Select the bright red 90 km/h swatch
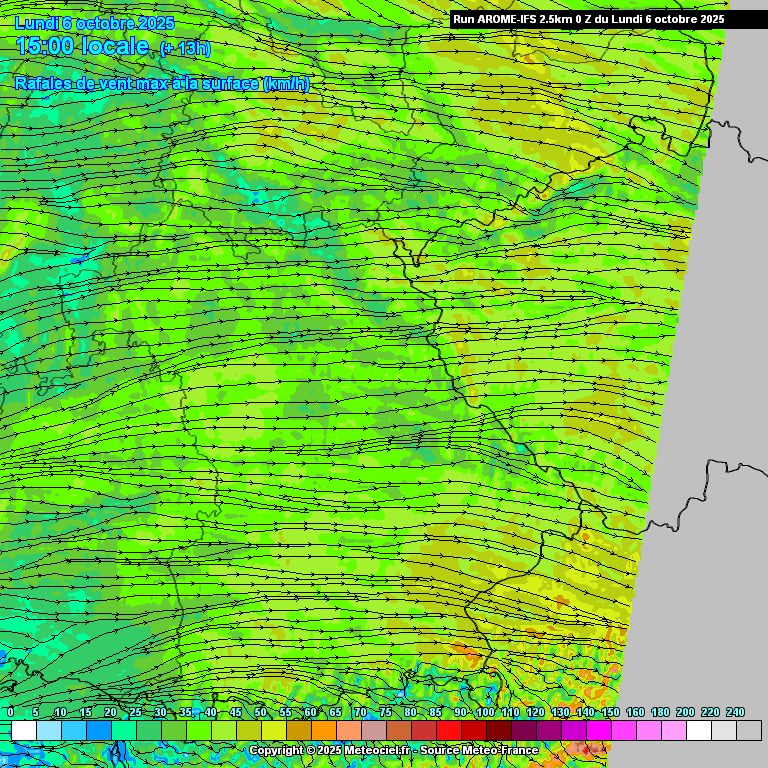768x768 pixels. tap(473, 731)
